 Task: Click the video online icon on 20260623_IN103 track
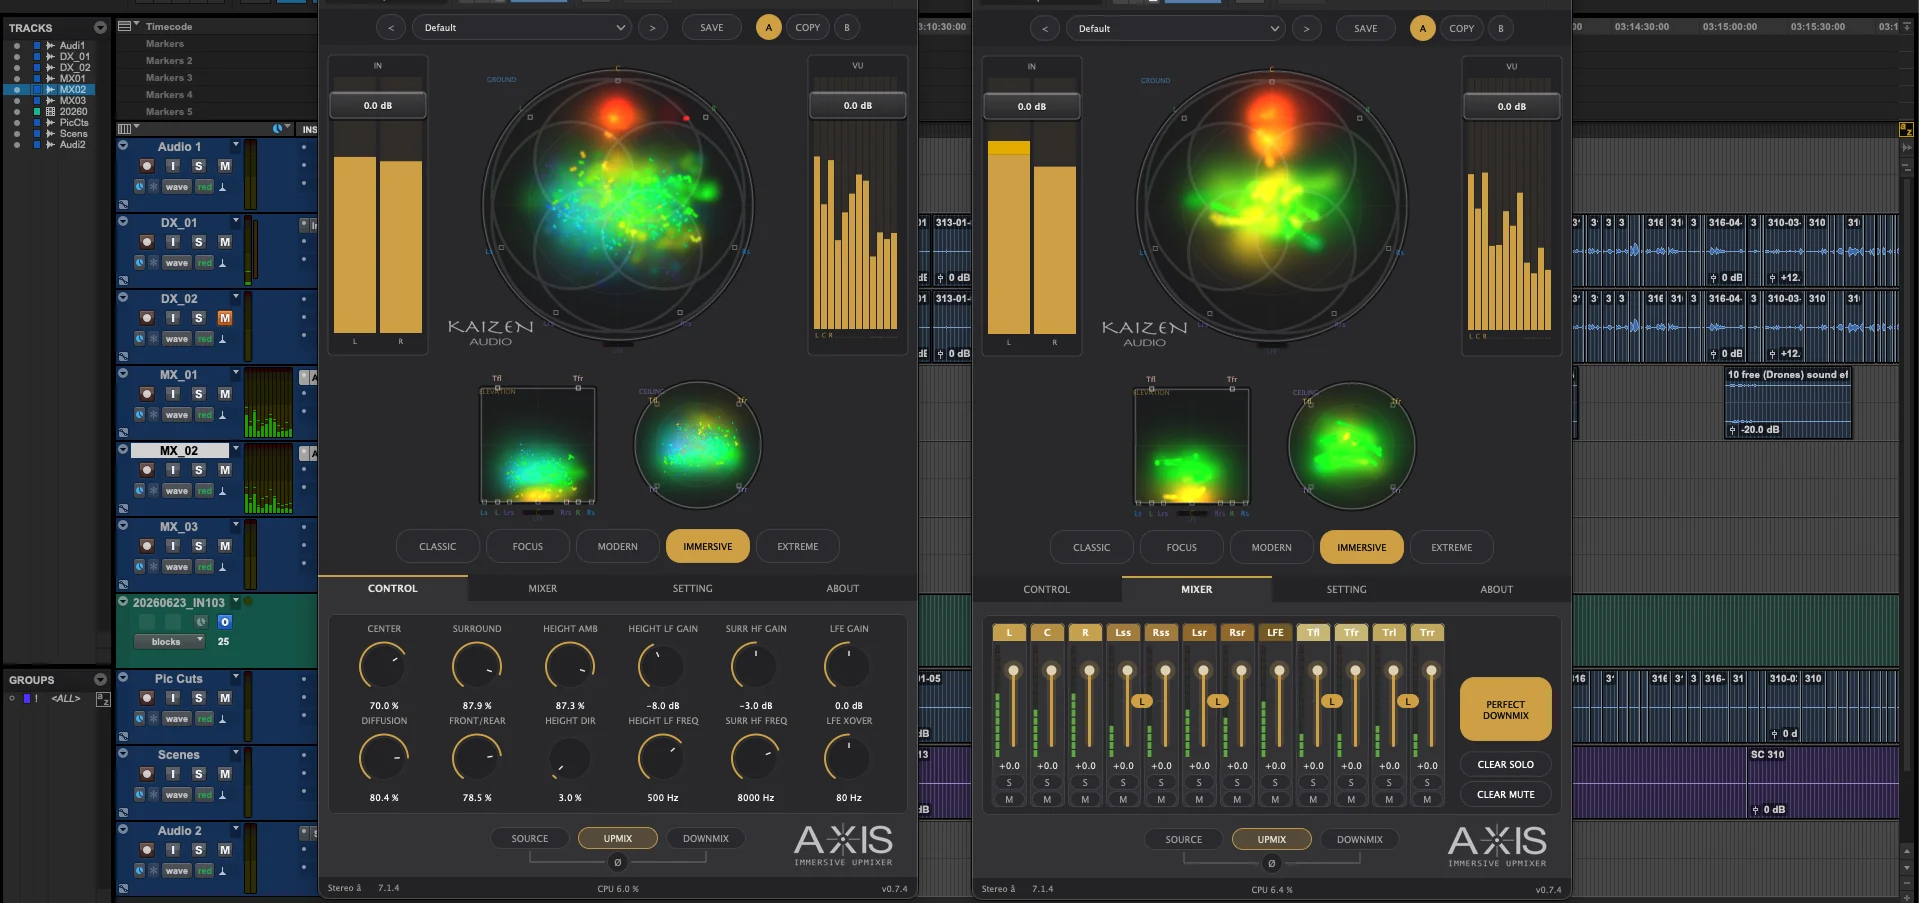(x=225, y=622)
